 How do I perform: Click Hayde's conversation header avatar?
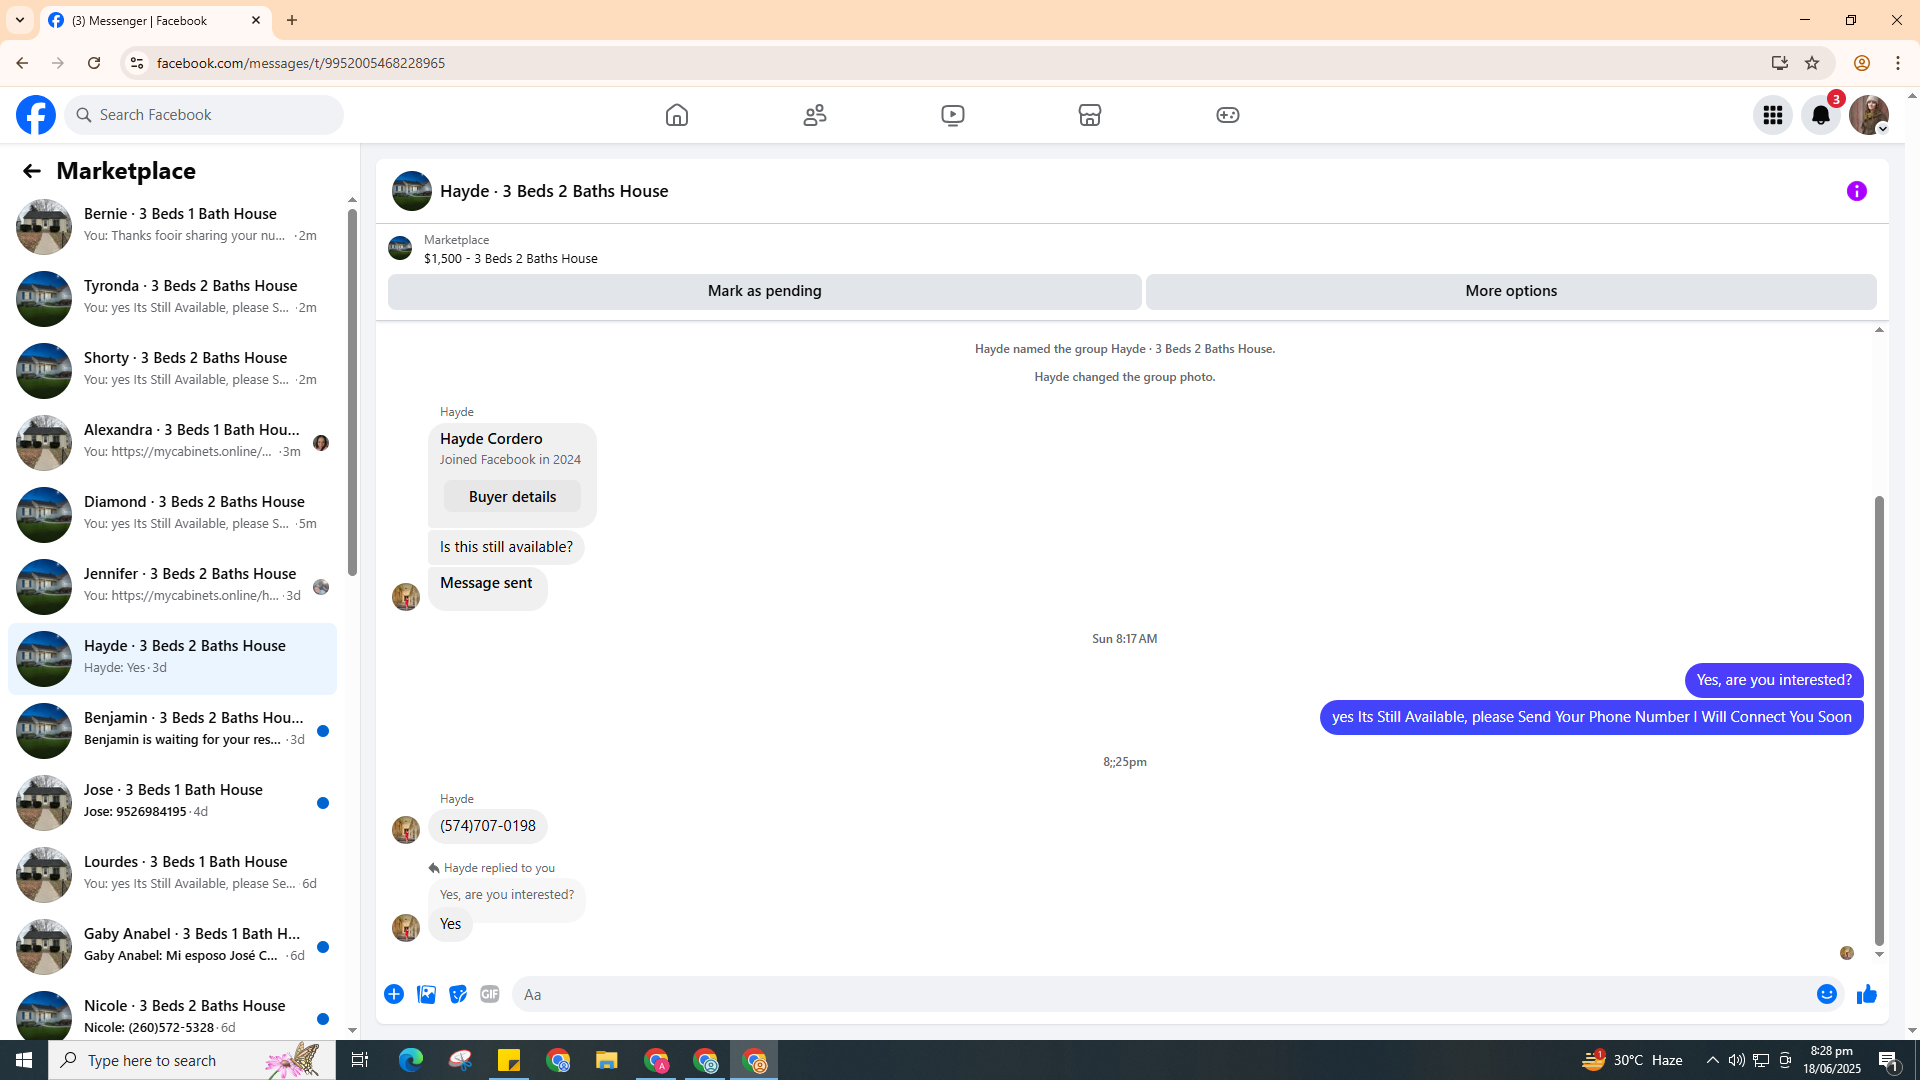tap(412, 191)
